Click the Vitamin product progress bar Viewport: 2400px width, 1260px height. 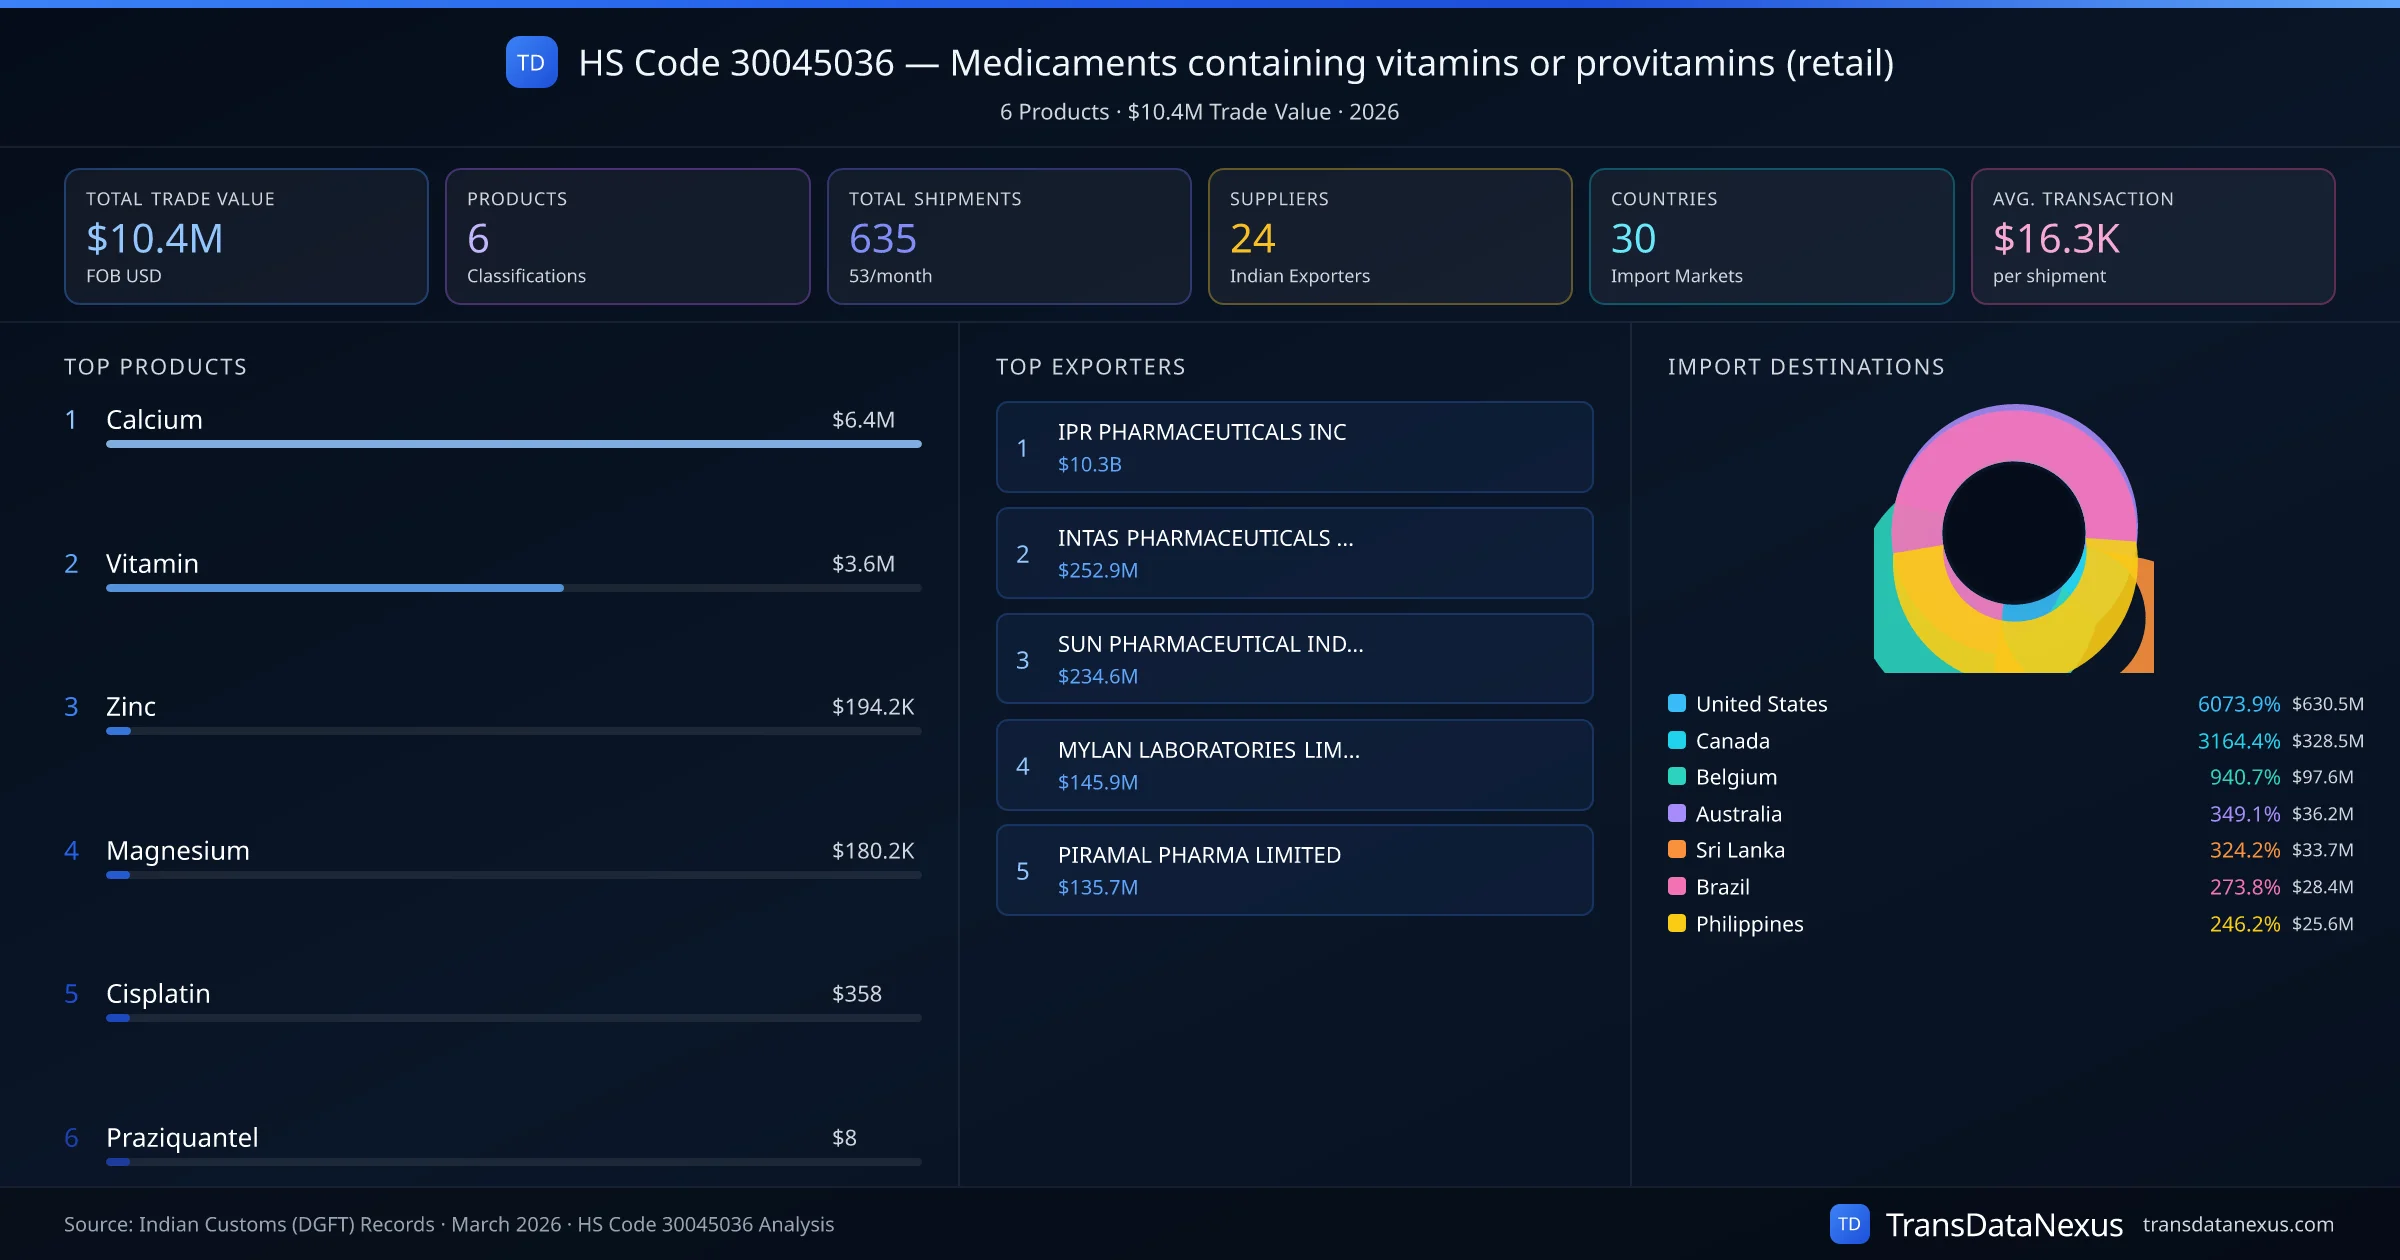click(x=513, y=588)
